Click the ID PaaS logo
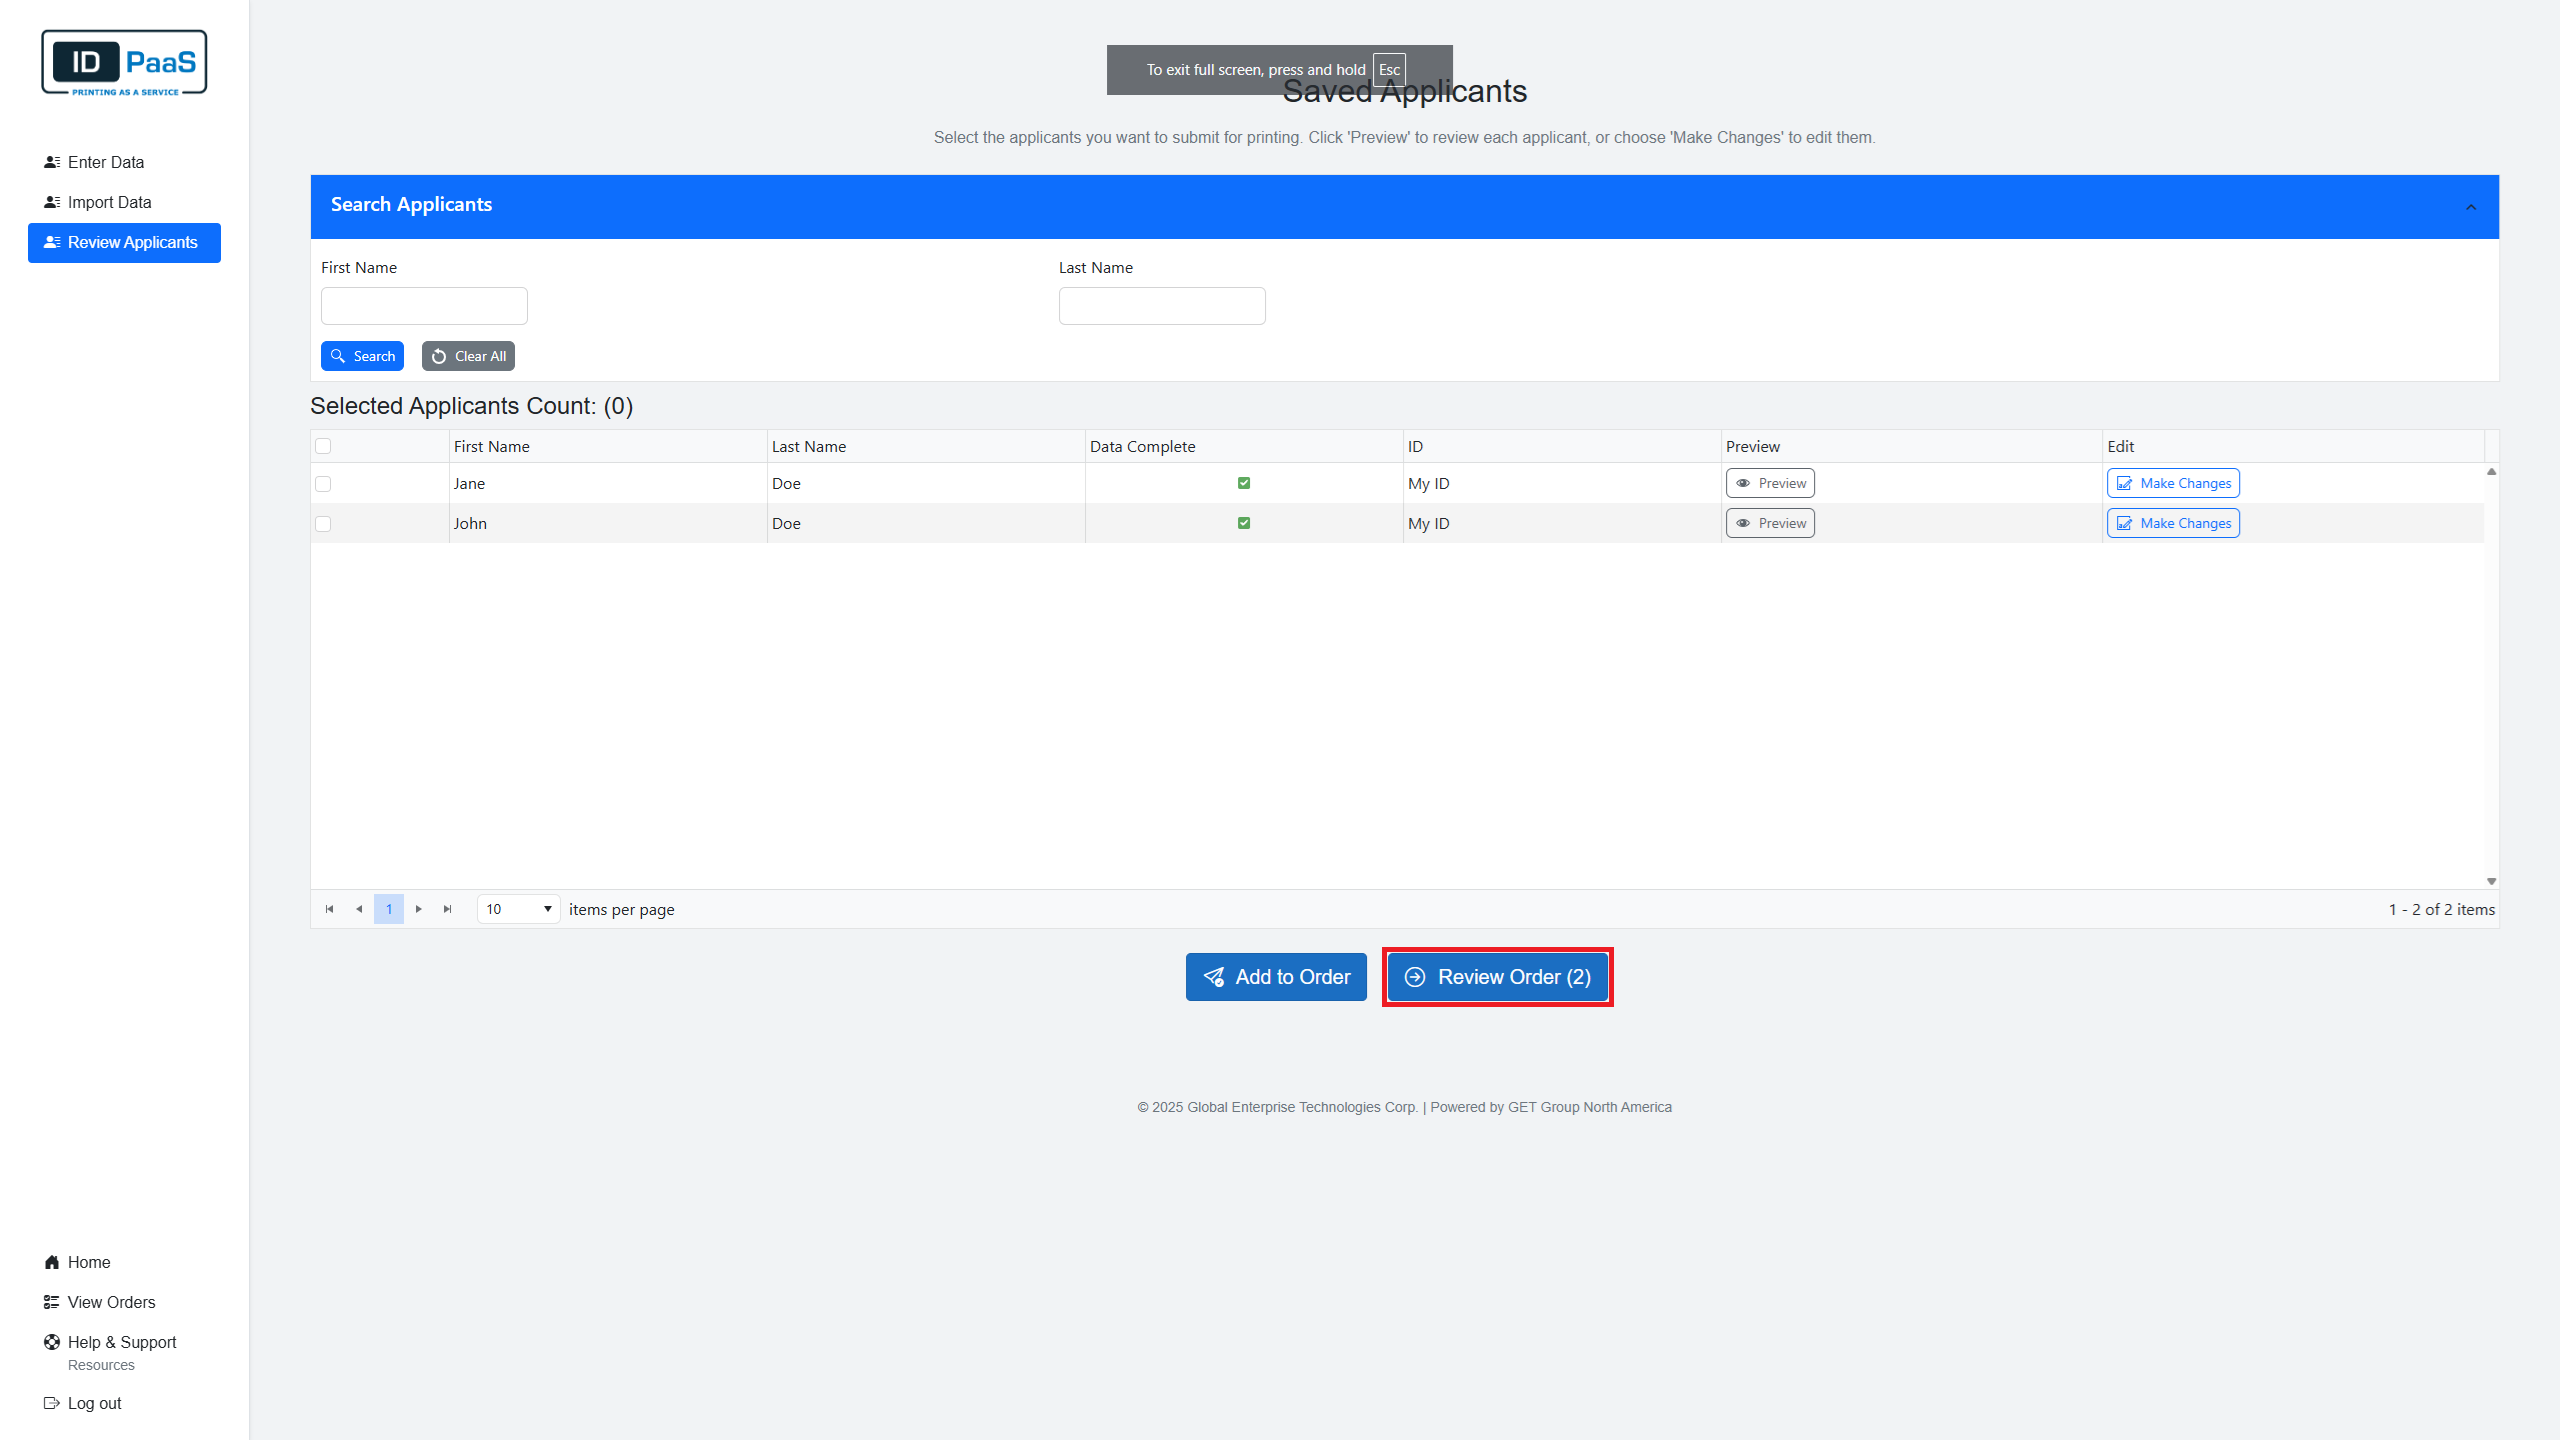Viewport: 2560px width, 1440px height. click(124, 63)
